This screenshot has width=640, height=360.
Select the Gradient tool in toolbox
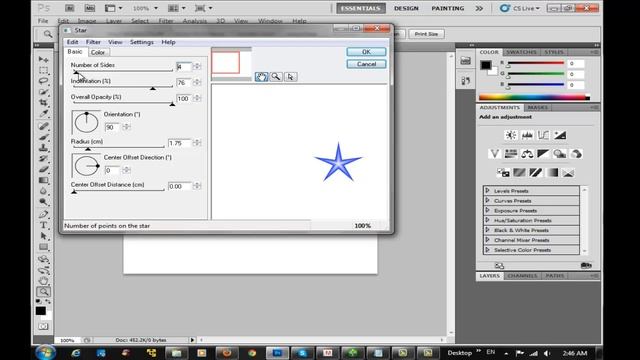click(43, 180)
